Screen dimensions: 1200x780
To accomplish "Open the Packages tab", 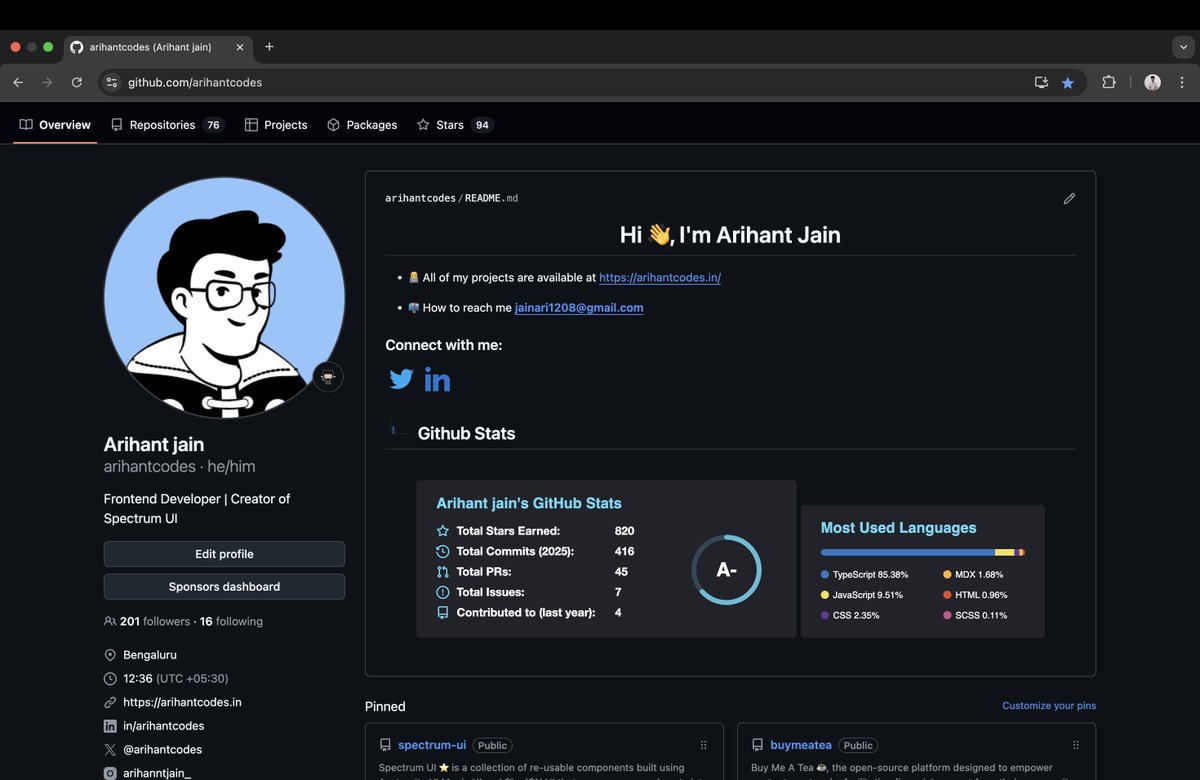I will [x=362, y=125].
